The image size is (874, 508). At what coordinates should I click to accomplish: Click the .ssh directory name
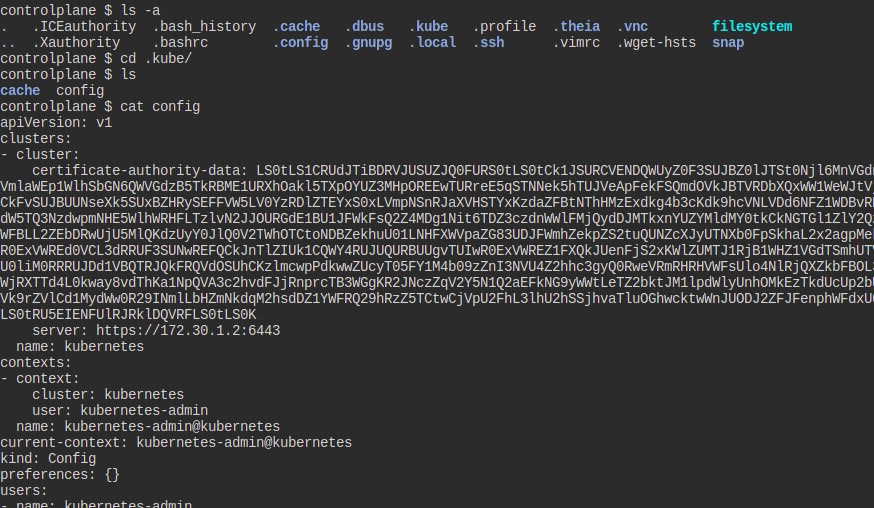point(488,43)
